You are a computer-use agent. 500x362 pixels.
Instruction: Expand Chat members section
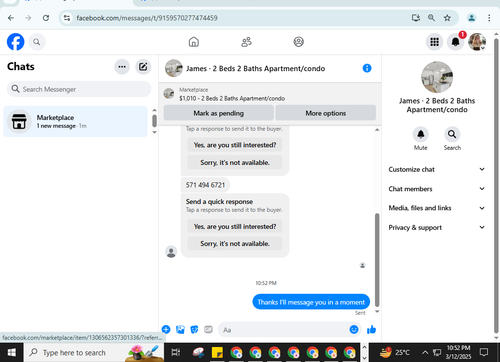pos(437,189)
